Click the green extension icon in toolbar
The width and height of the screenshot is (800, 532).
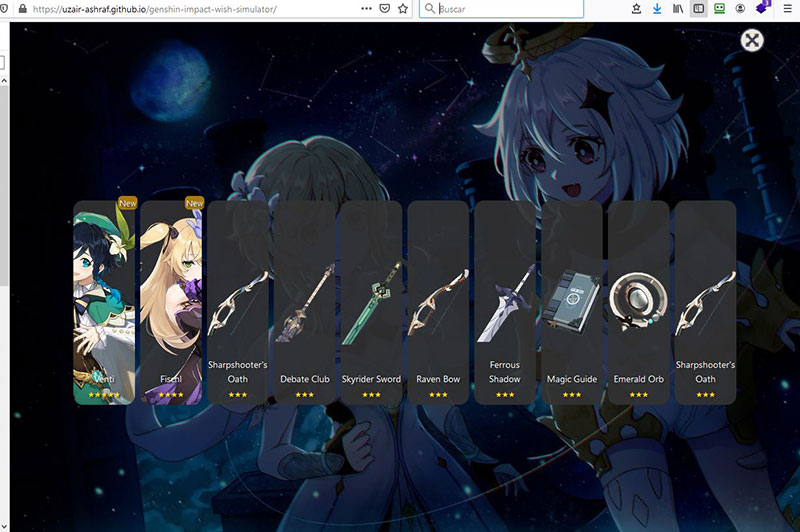tap(719, 9)
